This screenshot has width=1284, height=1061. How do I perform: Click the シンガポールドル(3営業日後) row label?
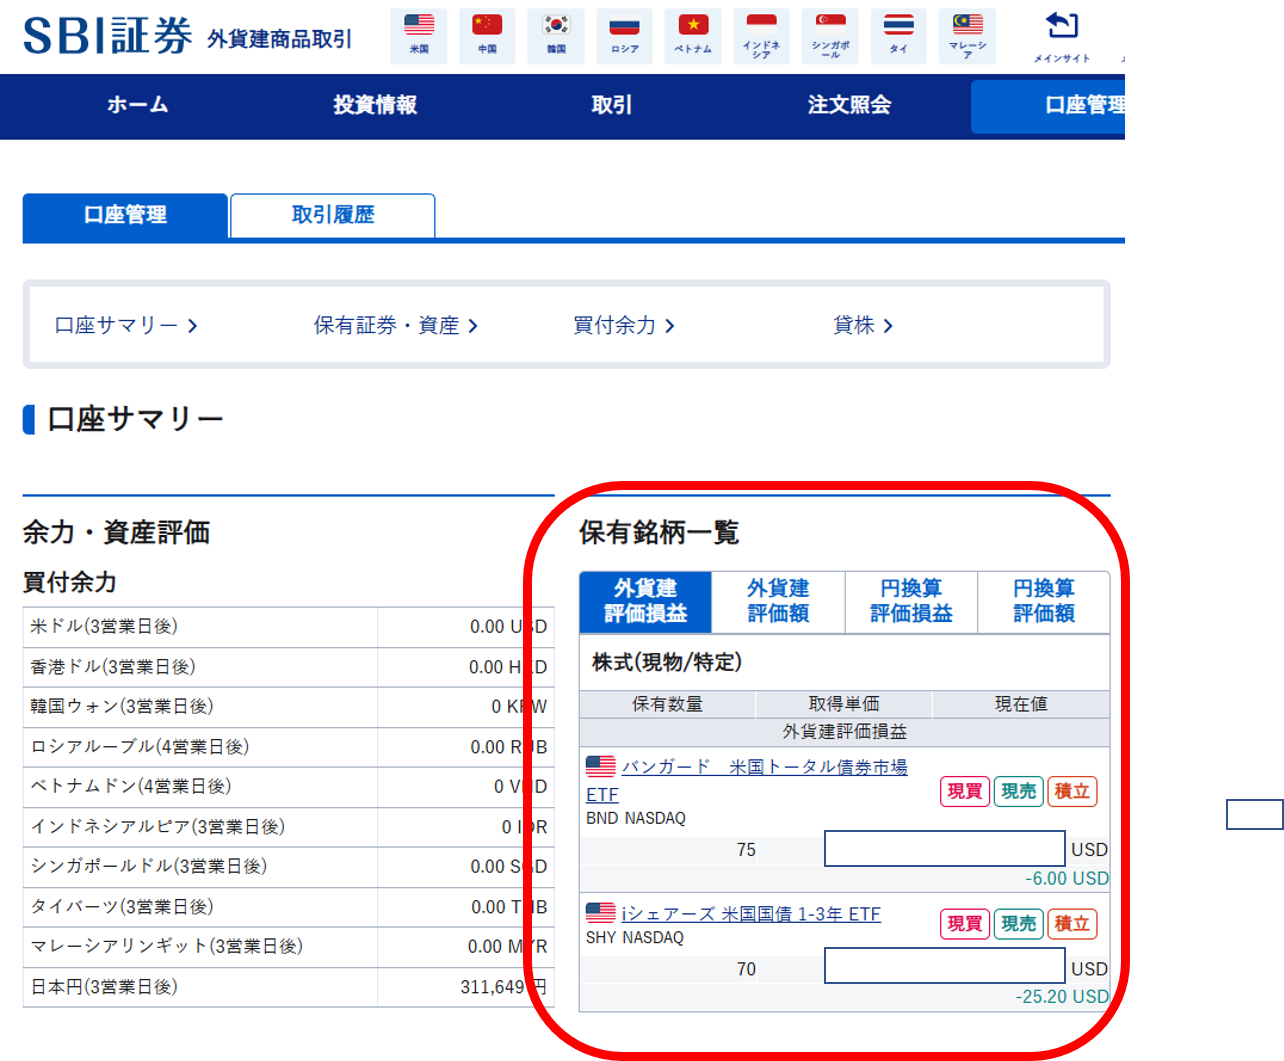149,866
